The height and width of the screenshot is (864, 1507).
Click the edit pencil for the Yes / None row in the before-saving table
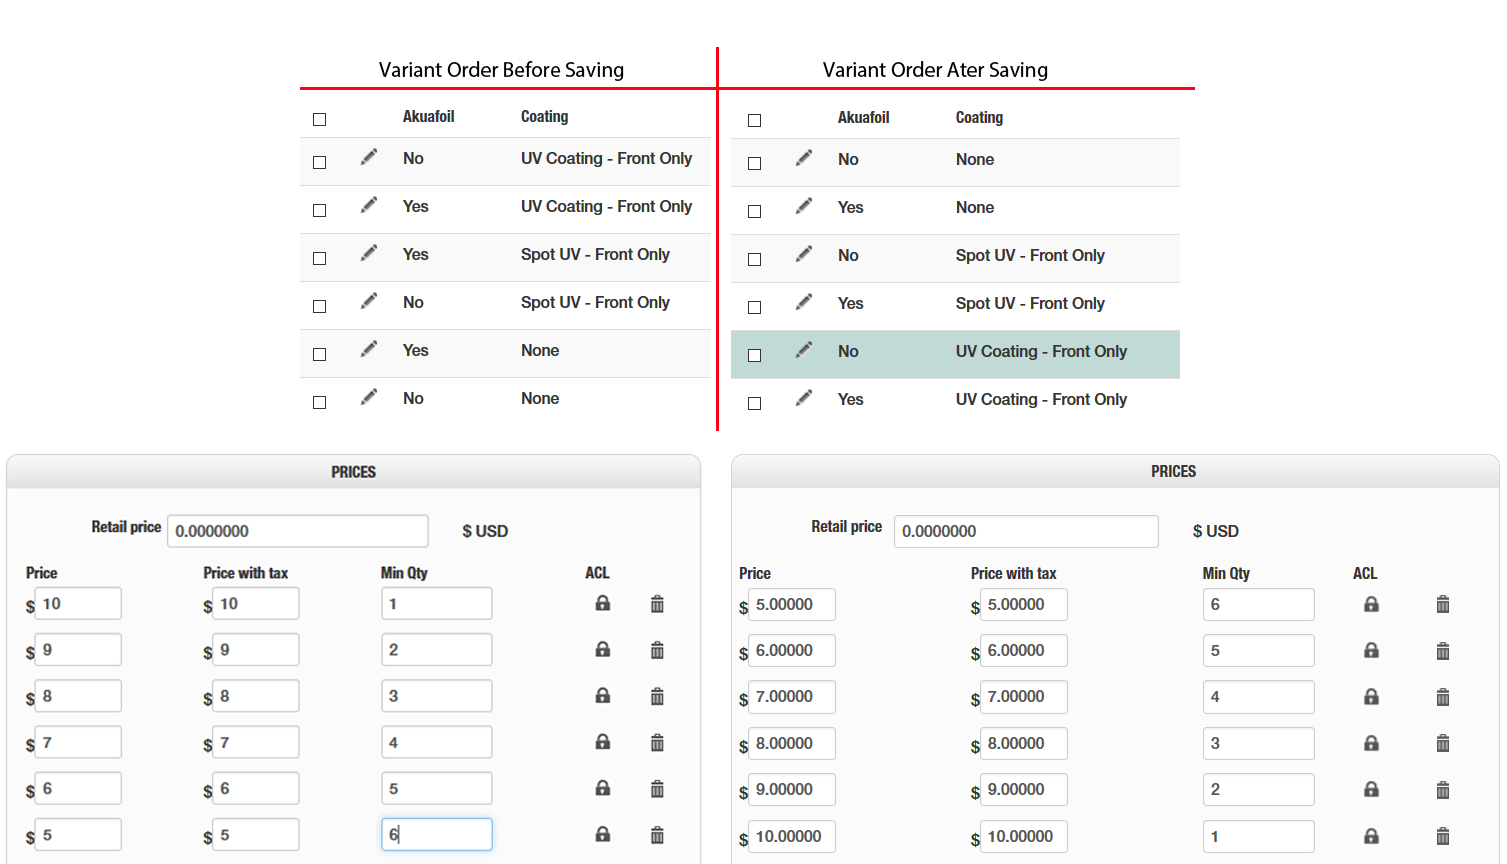369,349
